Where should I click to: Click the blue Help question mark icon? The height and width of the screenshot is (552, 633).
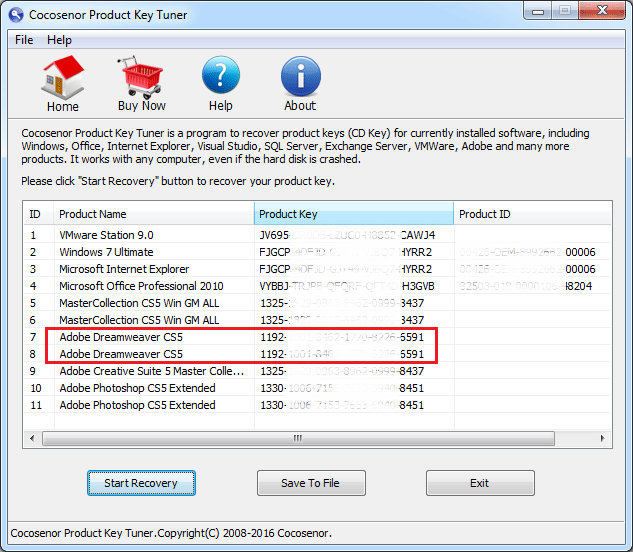(221, 75)
